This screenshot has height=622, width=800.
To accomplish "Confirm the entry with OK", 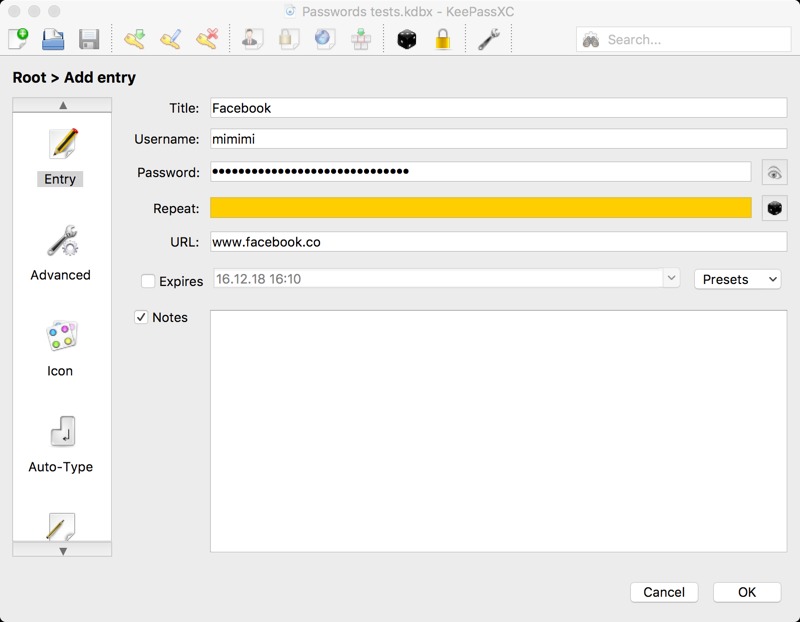I will (746, 592).
